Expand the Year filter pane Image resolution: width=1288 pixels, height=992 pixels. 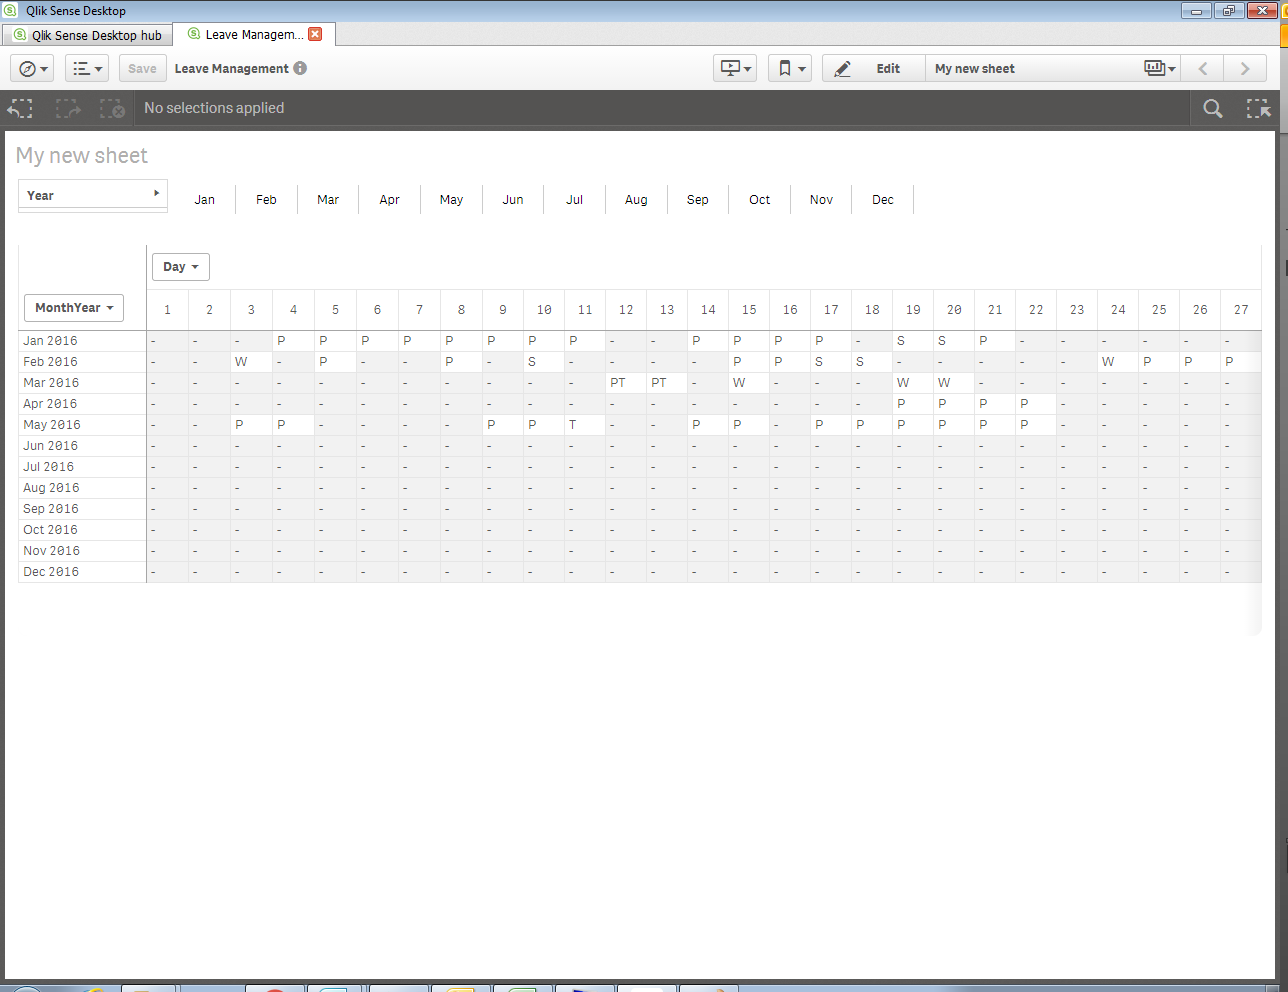pos(92,195)
